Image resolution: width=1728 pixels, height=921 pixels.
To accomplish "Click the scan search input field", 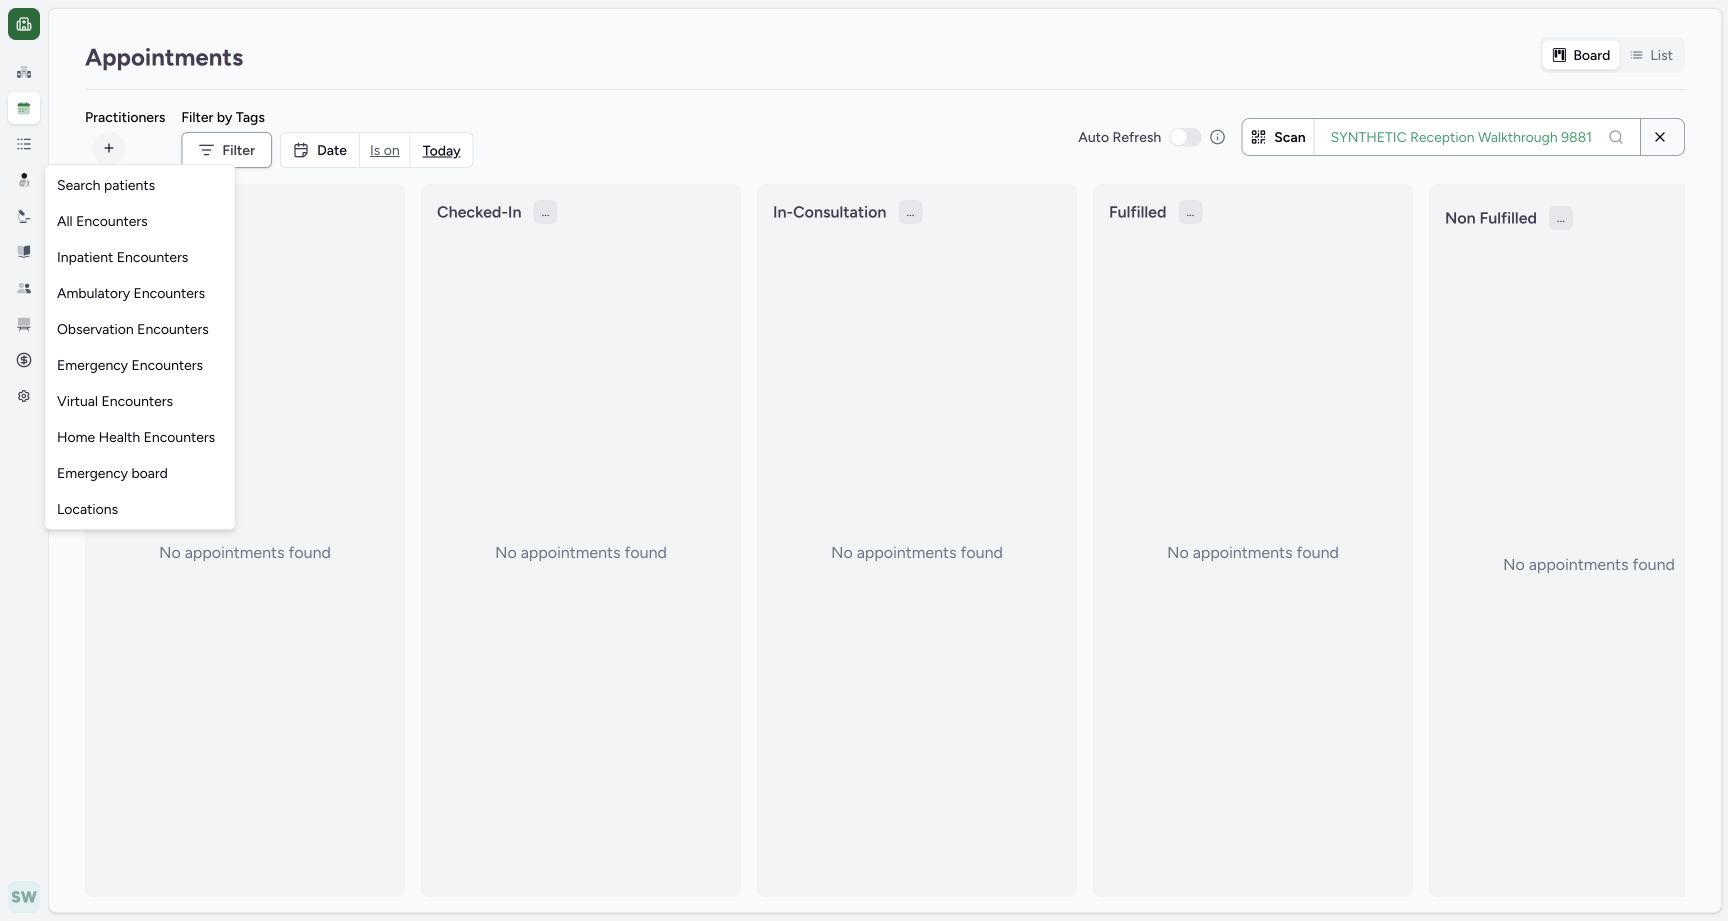I will [1461, 137].
